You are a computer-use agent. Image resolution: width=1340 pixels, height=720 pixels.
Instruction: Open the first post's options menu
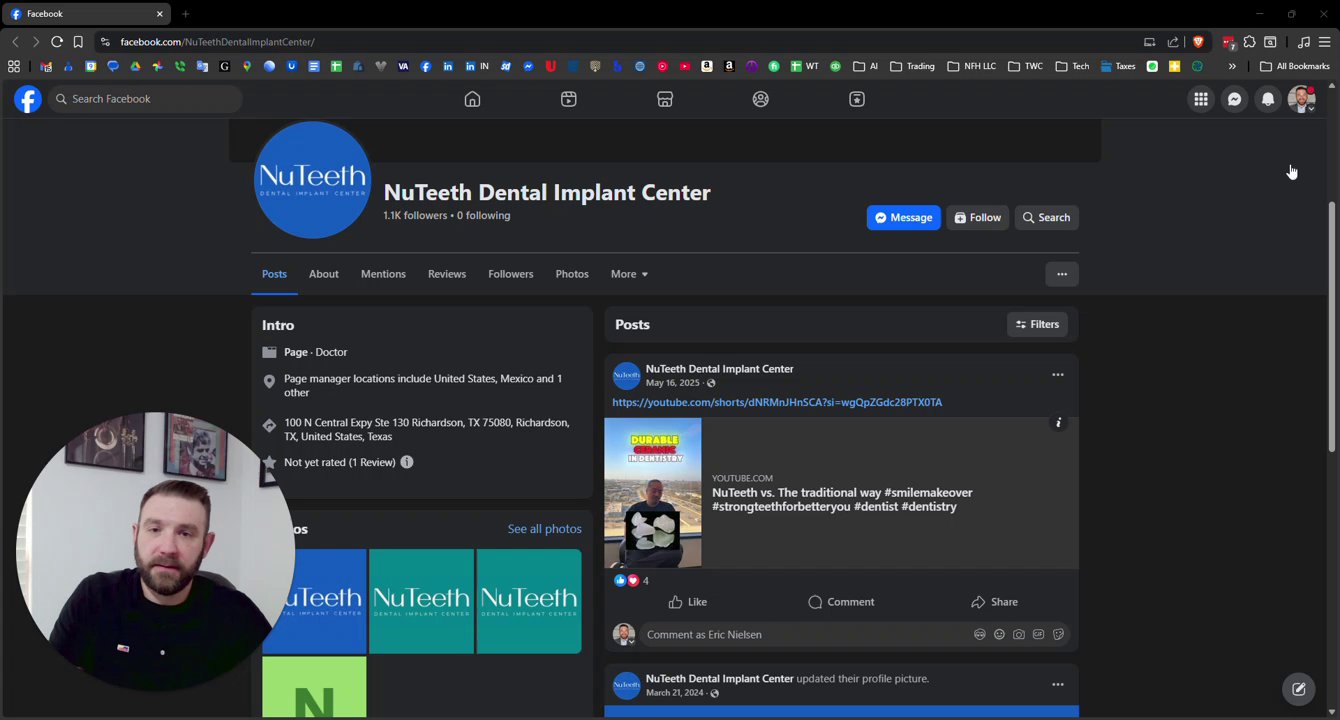1057,375
